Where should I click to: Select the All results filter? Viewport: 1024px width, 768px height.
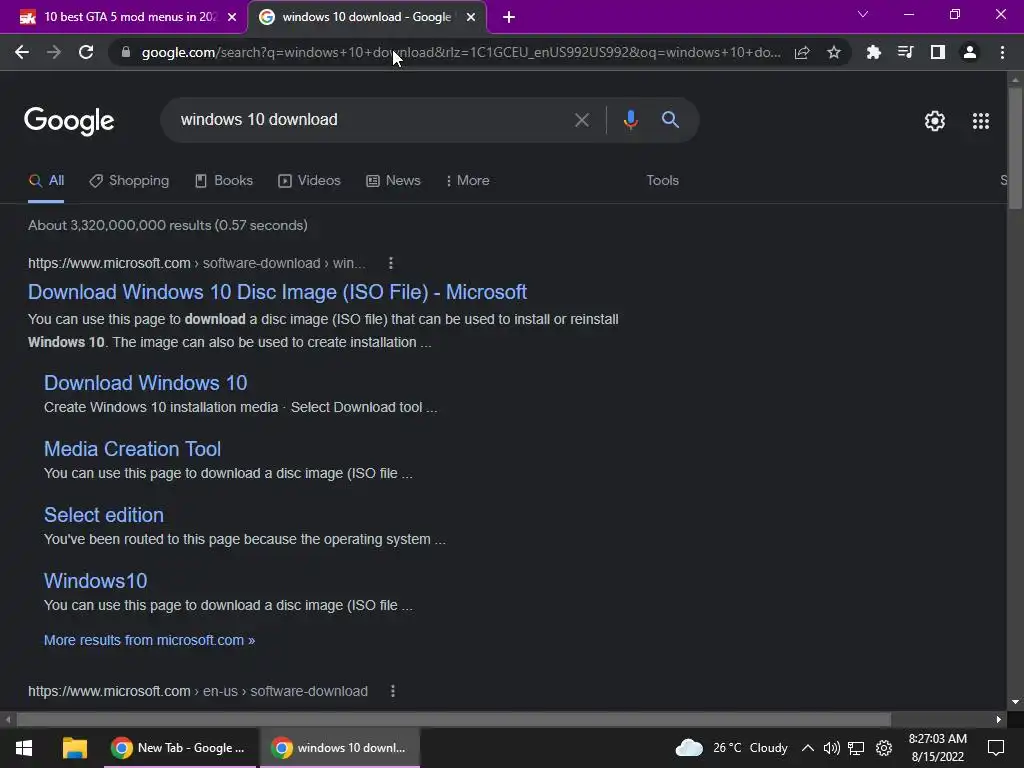[x=46, y=181]
